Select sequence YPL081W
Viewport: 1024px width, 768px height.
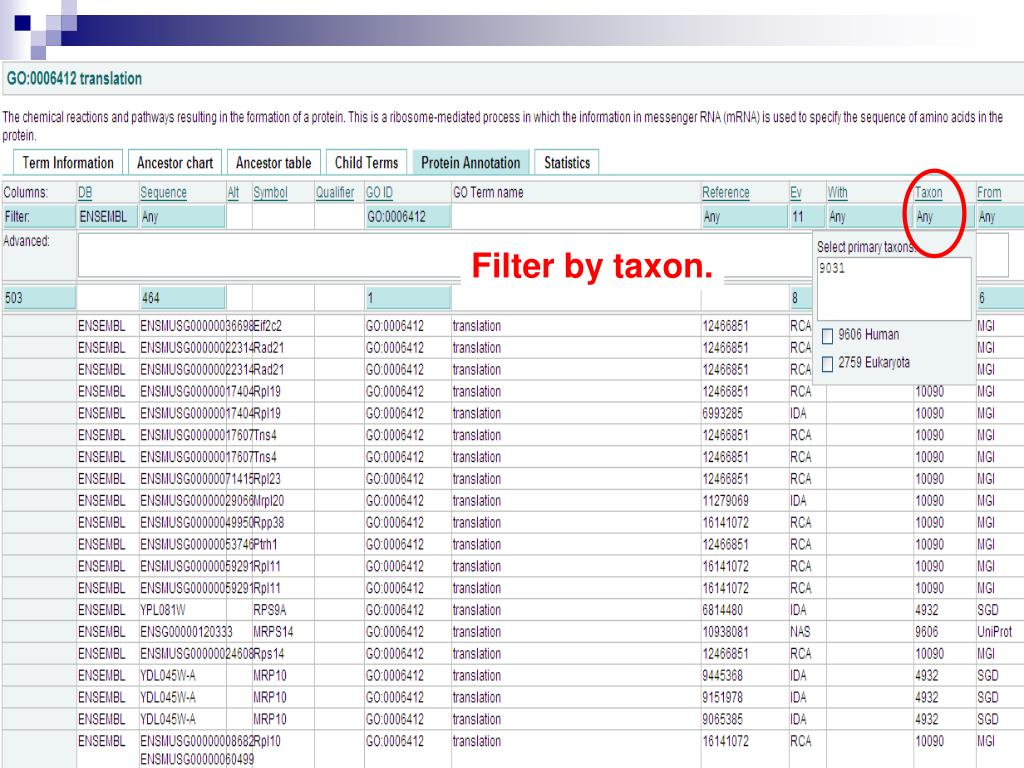pyautogui.click(x=163, y=610)
